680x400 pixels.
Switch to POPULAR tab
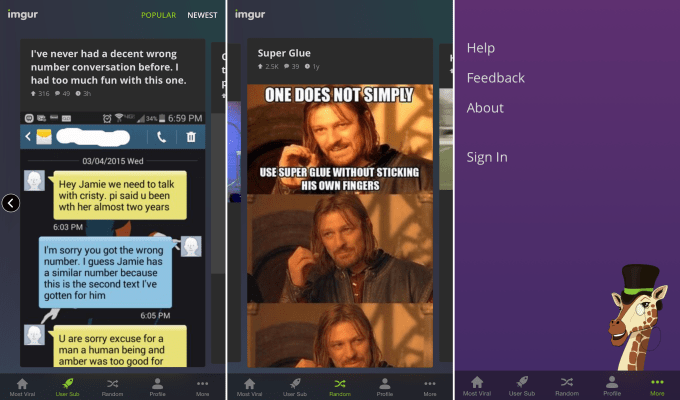pyautogui.click(x=158, y=15)
